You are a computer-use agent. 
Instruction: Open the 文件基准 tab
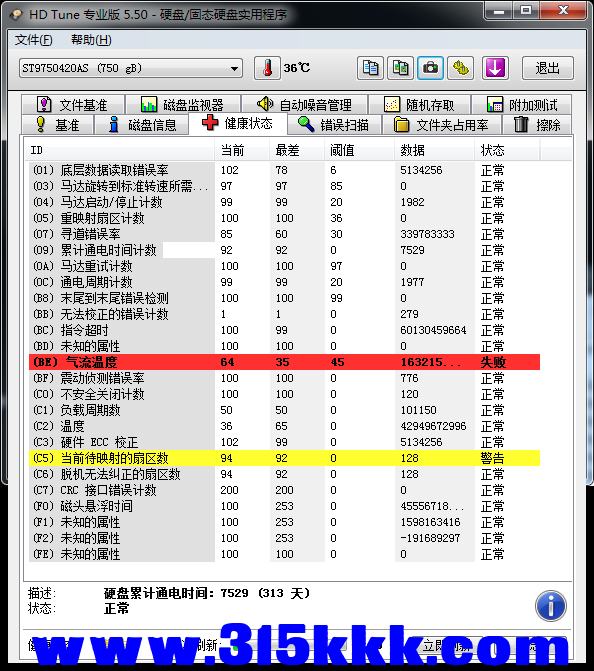coord(73,105)
